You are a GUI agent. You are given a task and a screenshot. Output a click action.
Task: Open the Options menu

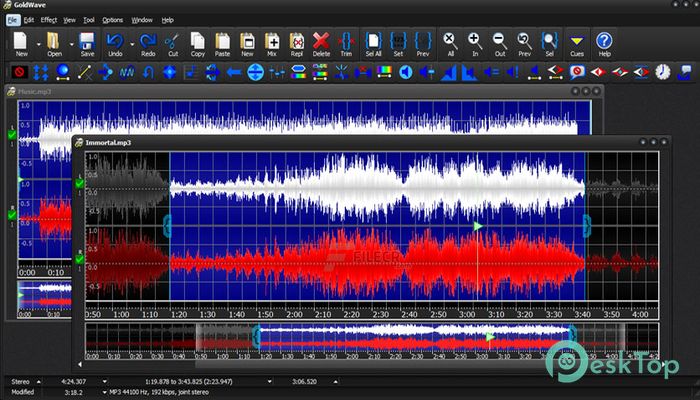click(x=112, y=20)
